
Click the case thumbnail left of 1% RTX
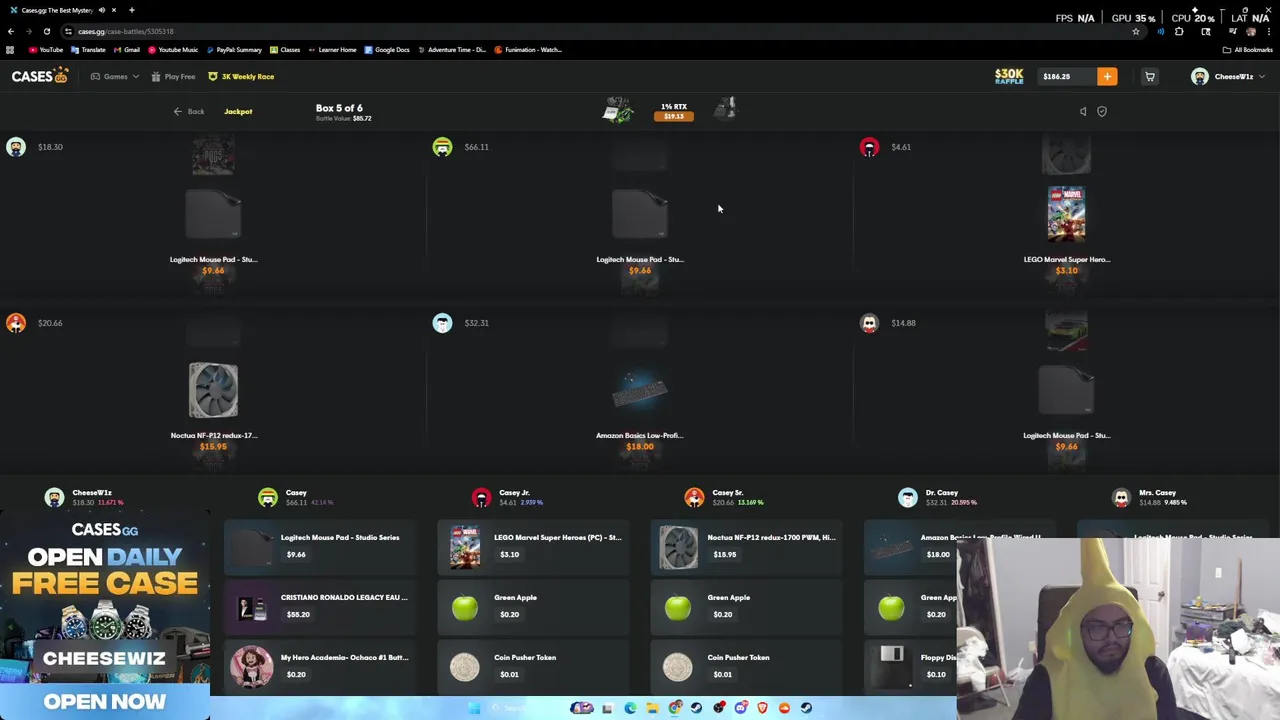tap(618, 110)
